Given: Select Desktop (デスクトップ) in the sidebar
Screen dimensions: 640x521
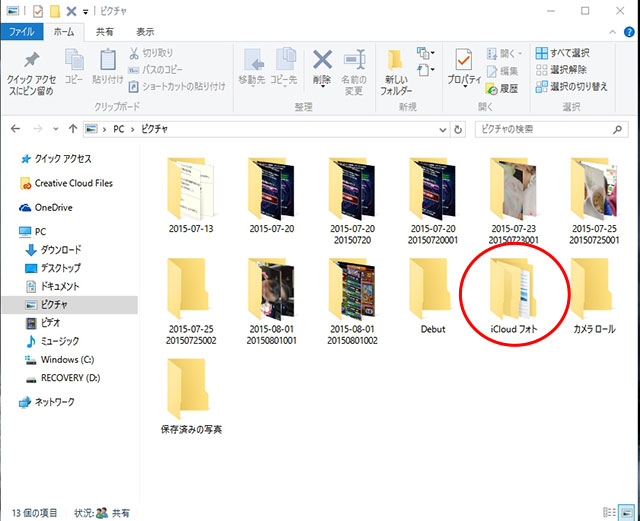Looking at the screenshot, I should coord(53,268).
